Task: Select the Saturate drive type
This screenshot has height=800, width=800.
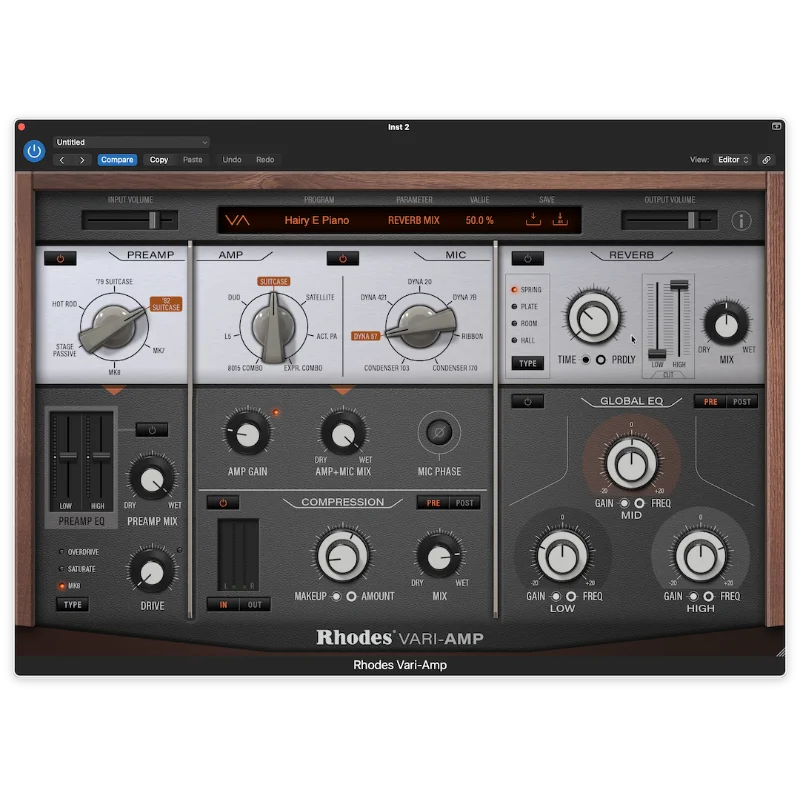Action: pos(78,569)
